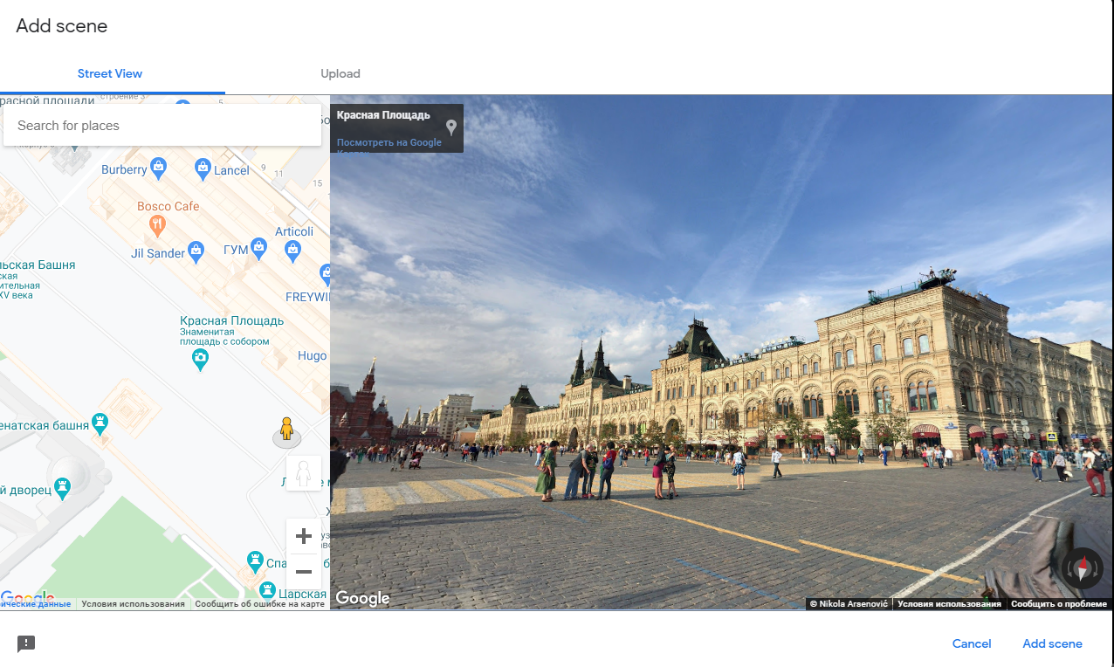The height and width of the screenshot is (667, 1114).
Task: Open the feedback icon at bottom left
Action: tap(27, 644)
